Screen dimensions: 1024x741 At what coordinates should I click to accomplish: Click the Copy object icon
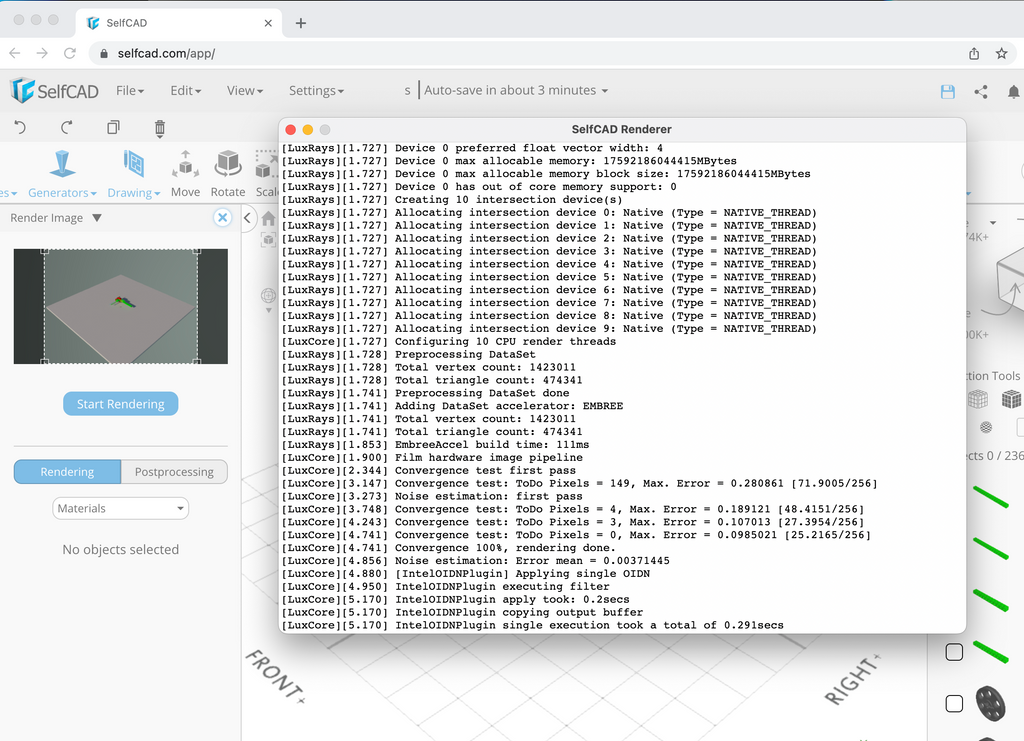113,127
